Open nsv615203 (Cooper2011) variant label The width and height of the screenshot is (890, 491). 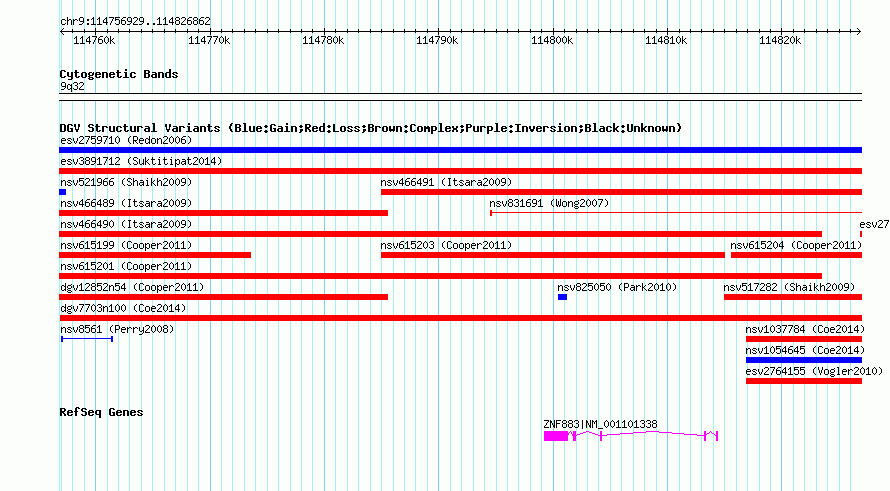446,245
